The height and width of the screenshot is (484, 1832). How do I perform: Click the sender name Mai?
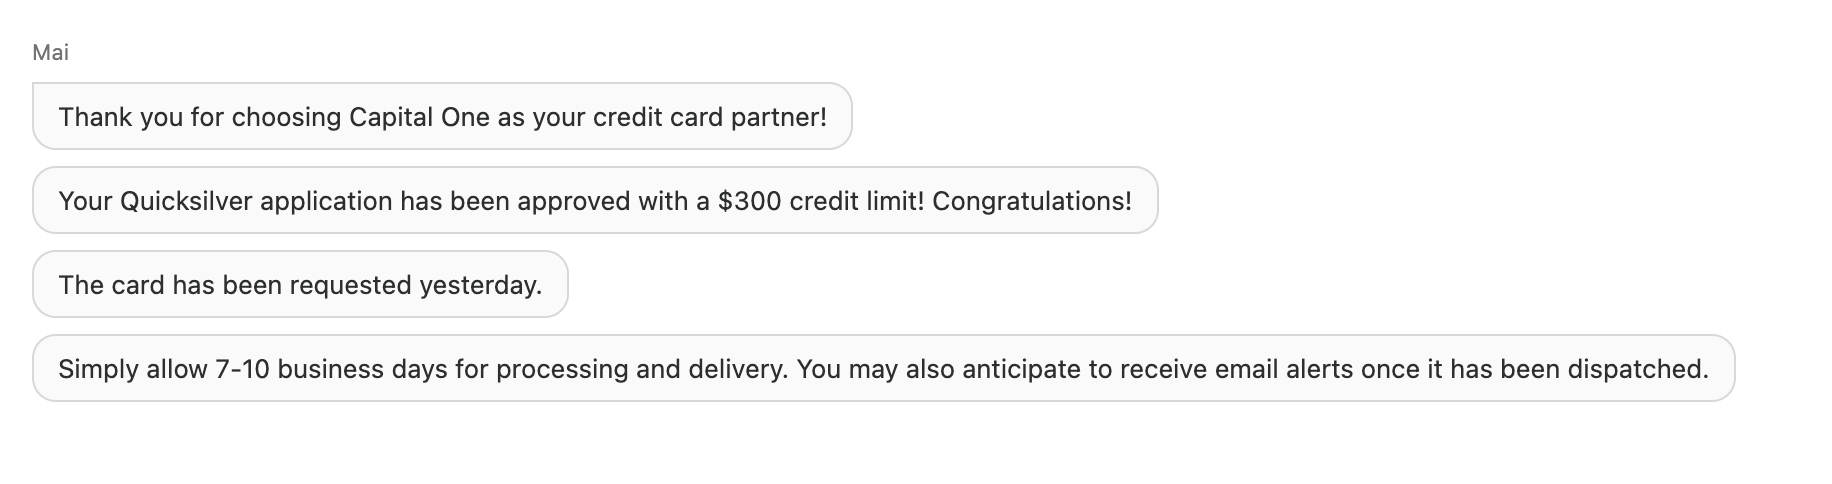50,52
